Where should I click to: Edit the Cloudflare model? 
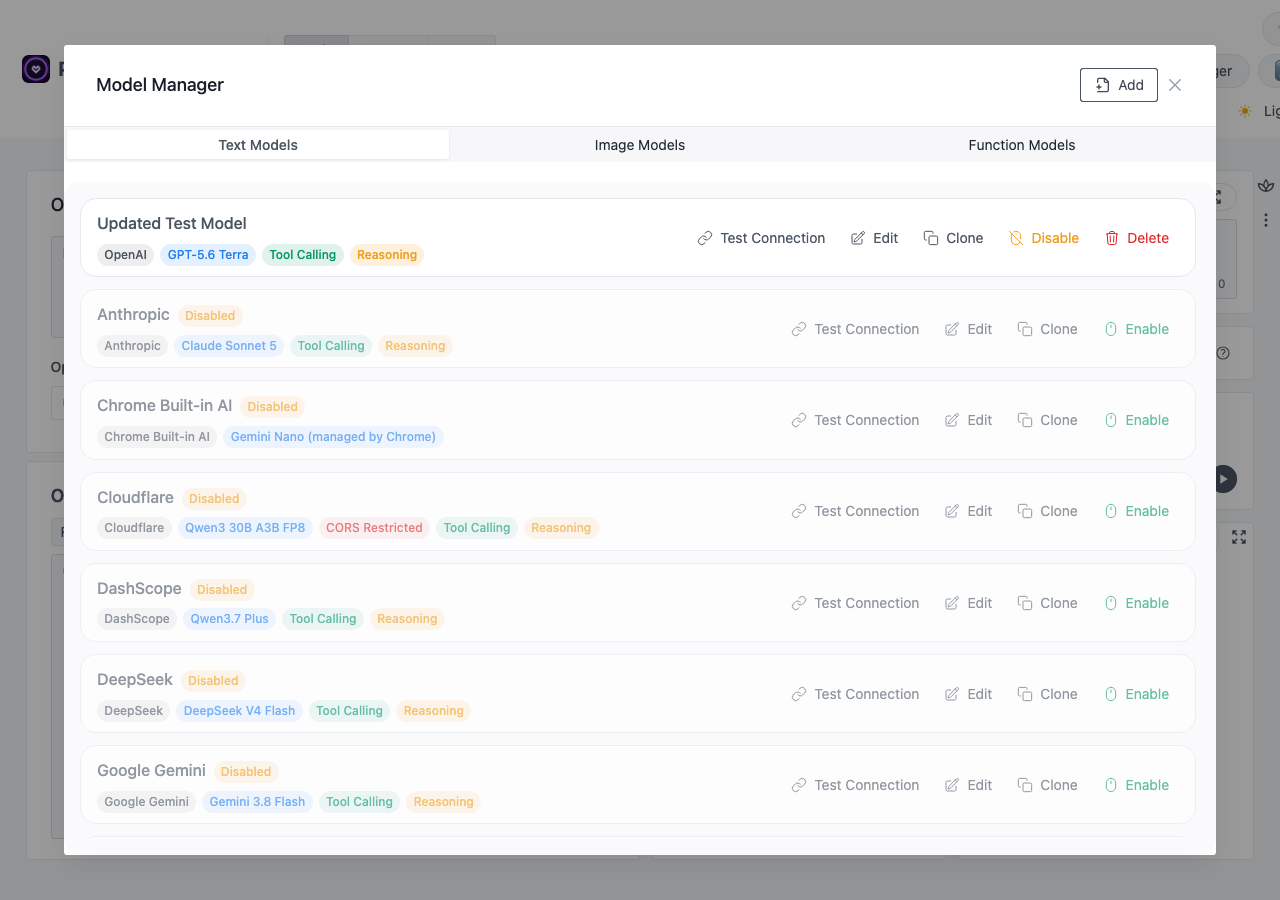(x=969, y=511)
